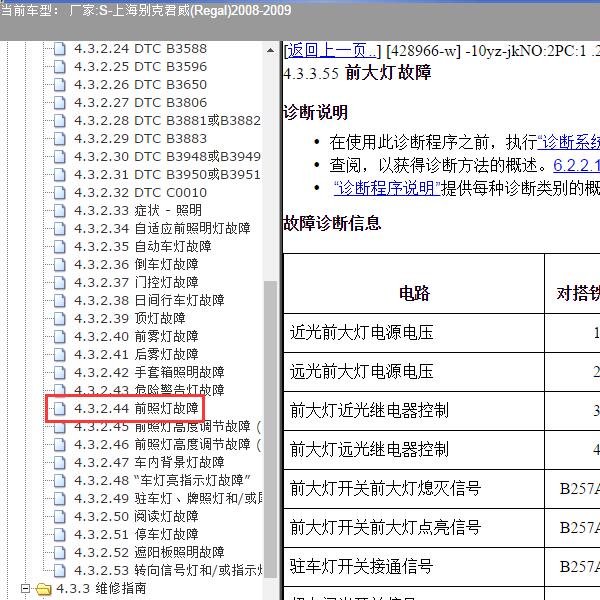
Task: Collapse the 4.3.3 维修指南 tree node
Action: 25,588
